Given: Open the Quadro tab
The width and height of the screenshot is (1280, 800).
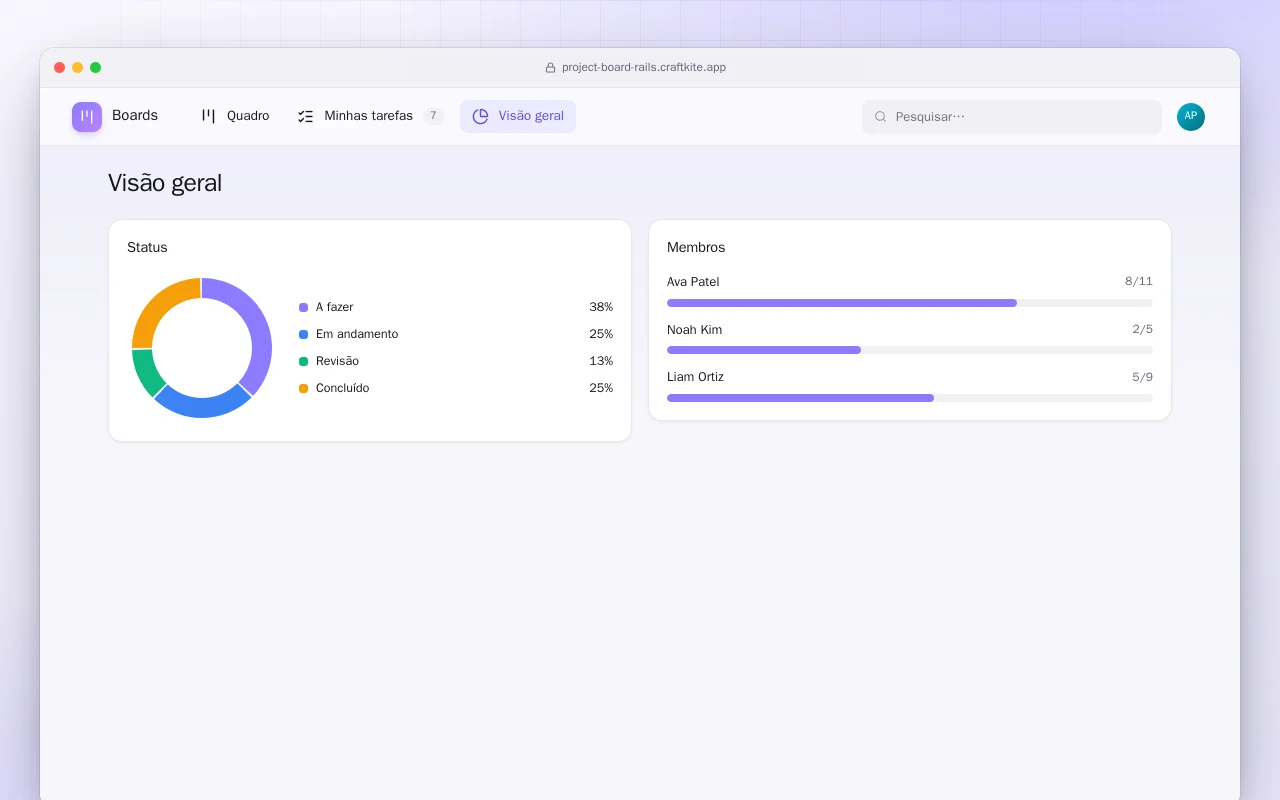Looking at the screenshot, I should 235,116.
